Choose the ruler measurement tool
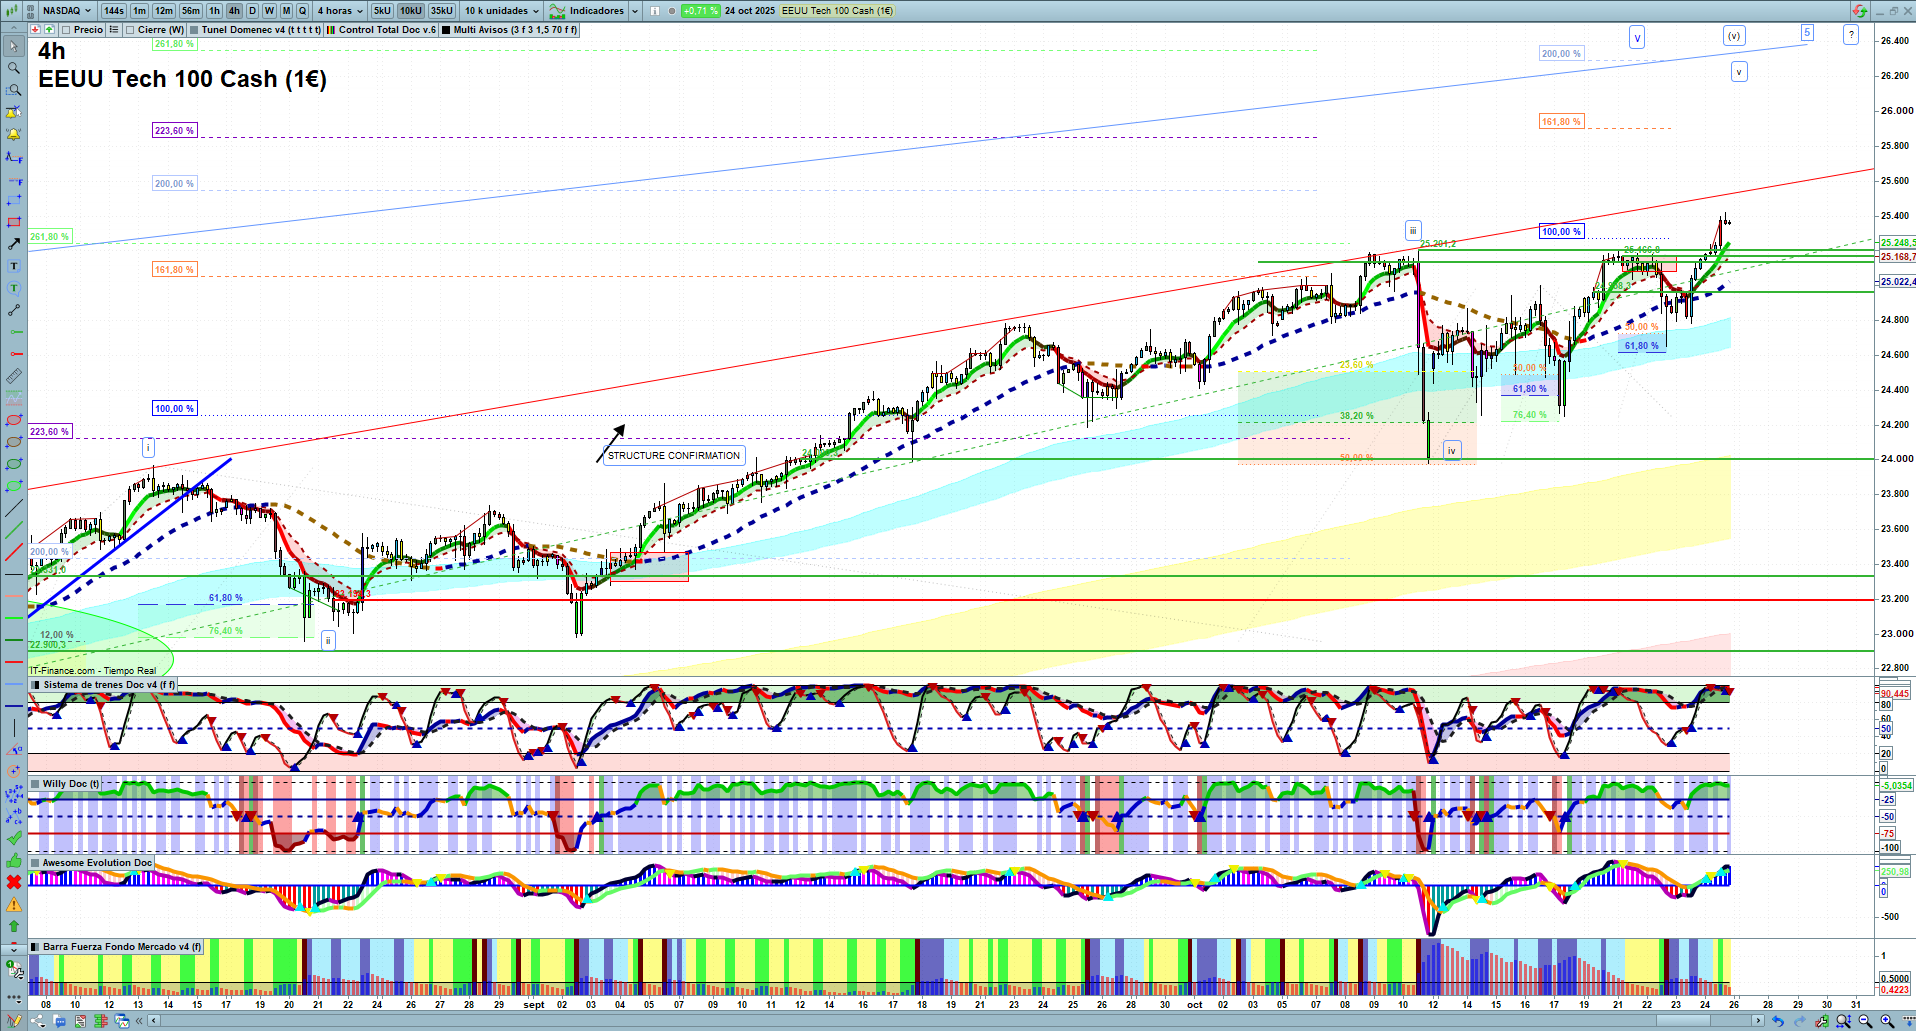The width and height of the screenshot is (1916, 1031). pyautogui.click(x=14, y=376)
